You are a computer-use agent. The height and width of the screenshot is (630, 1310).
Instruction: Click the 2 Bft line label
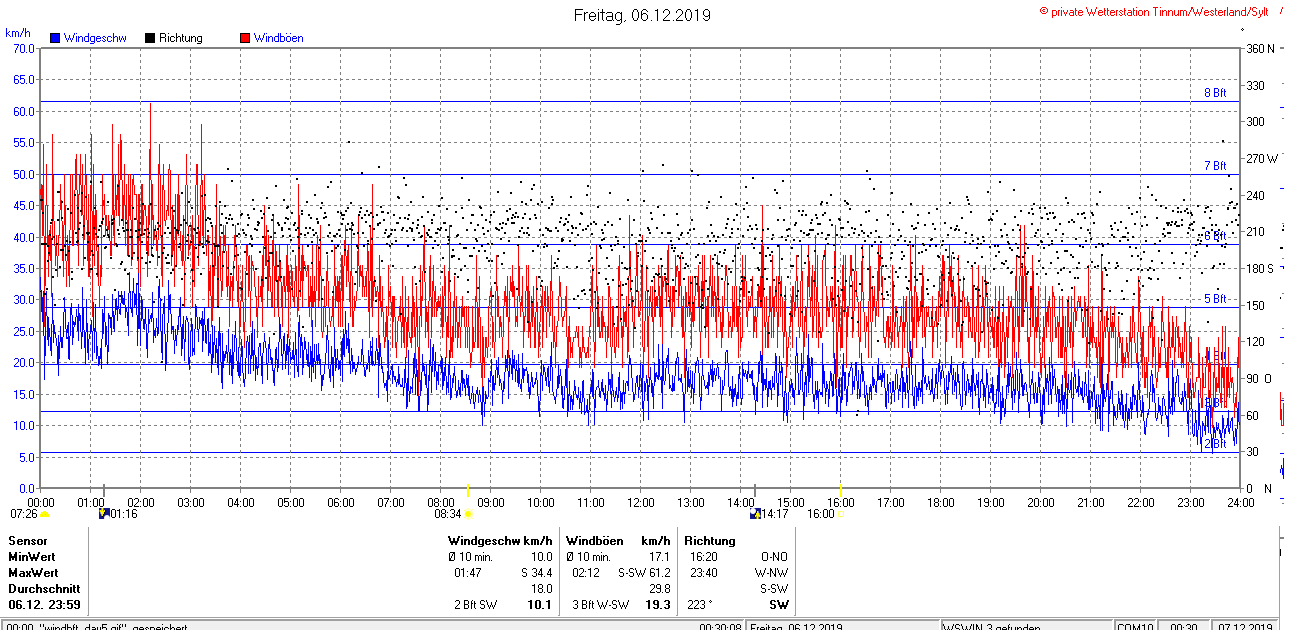(1215, 443)
